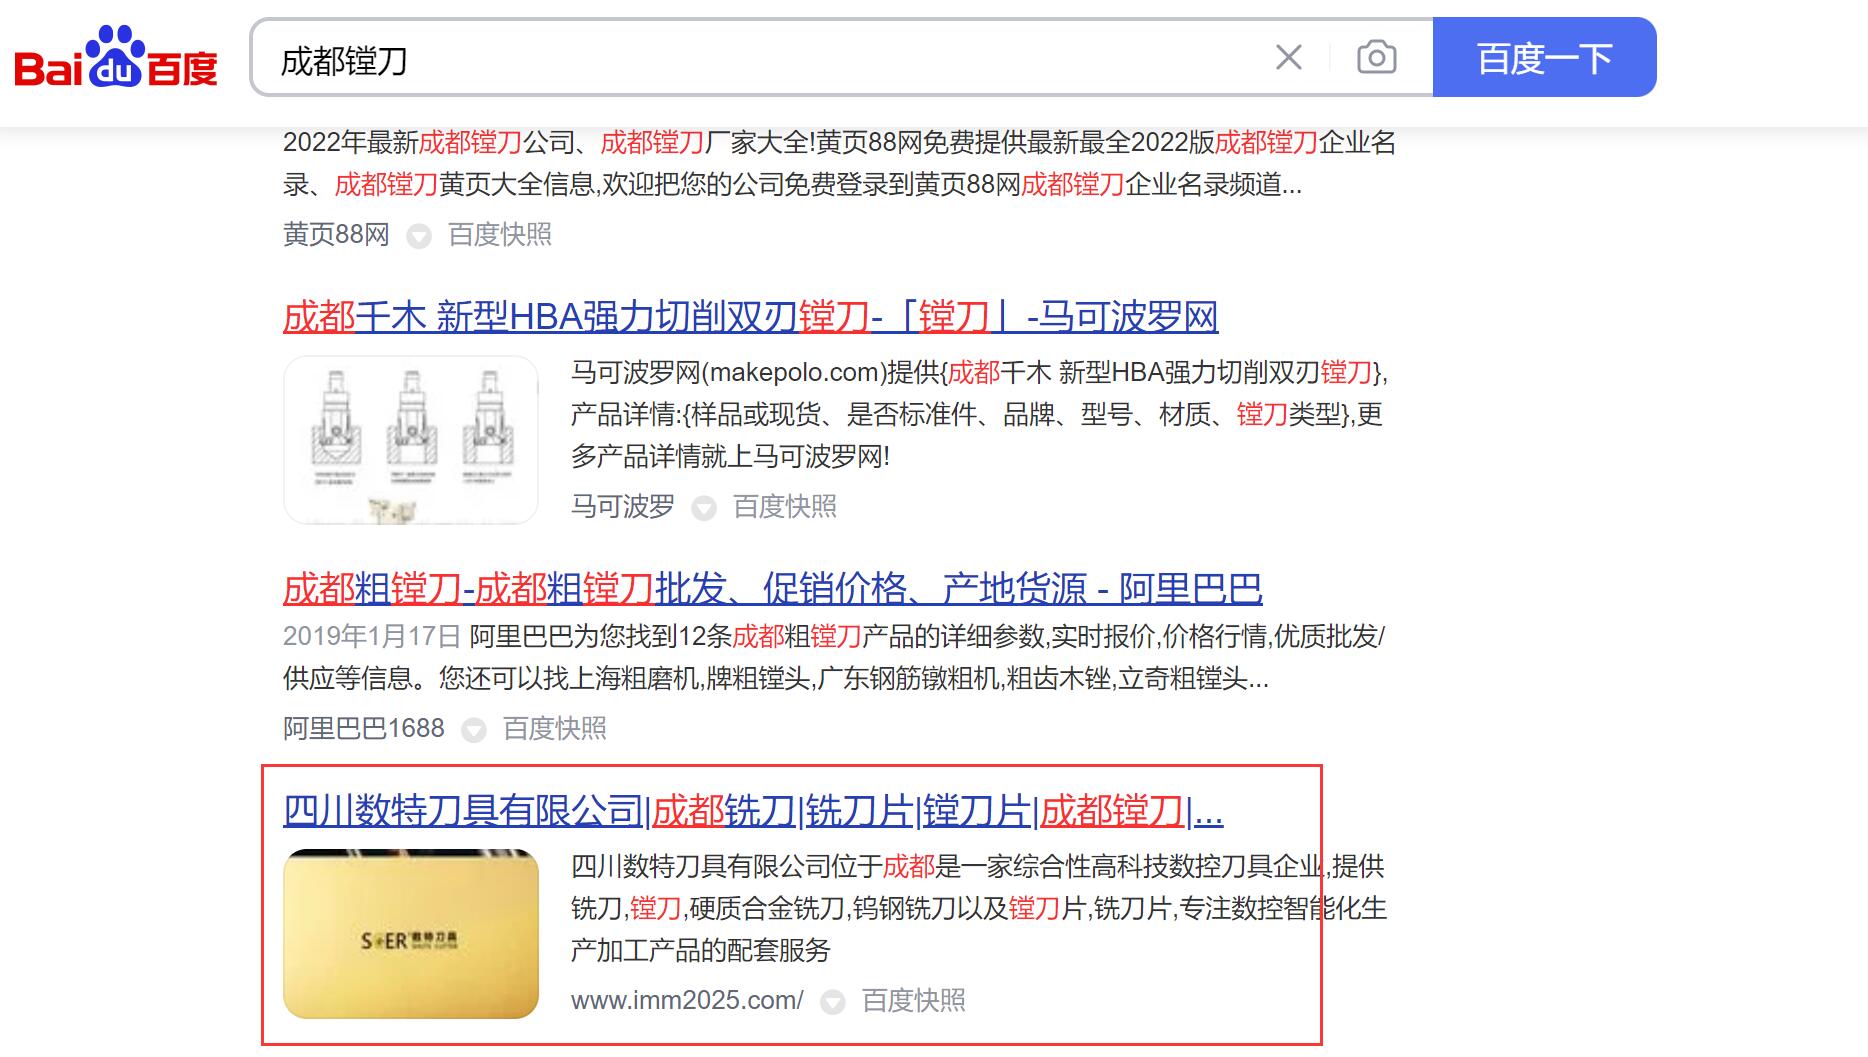The image size is (1868, 1057).
Task: Open 百度快照 for 黄页88网 result
Action: click(x=499, y=235)
